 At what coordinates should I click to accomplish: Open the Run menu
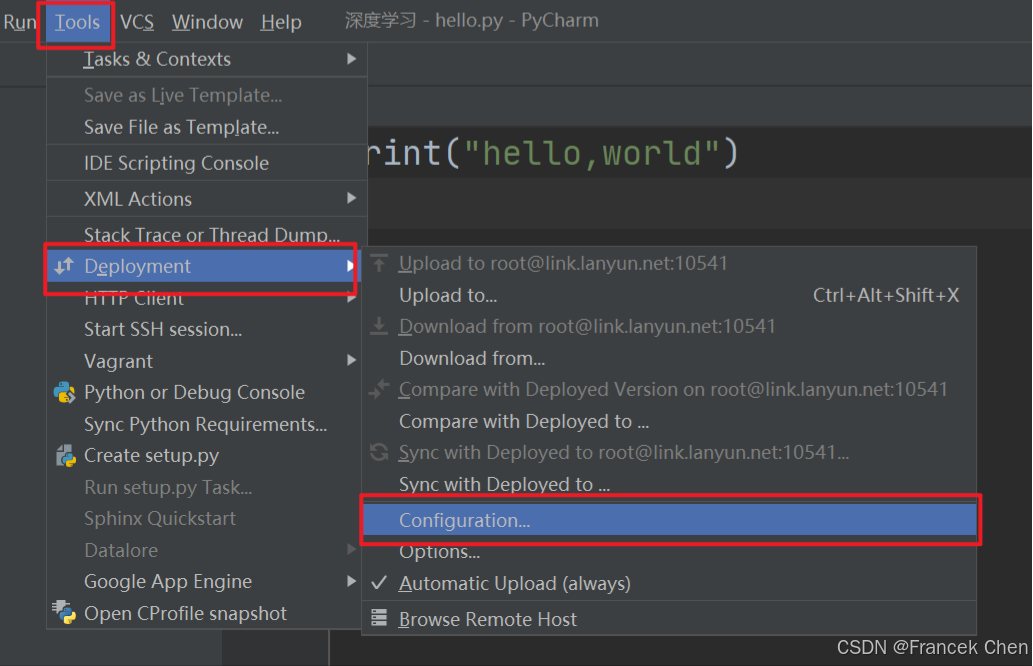click(x=20, y=22)
